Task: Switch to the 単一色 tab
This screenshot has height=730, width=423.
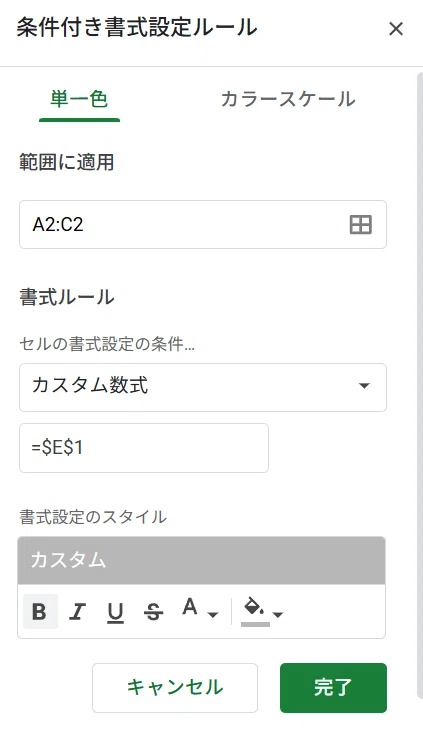Action: 80,100
